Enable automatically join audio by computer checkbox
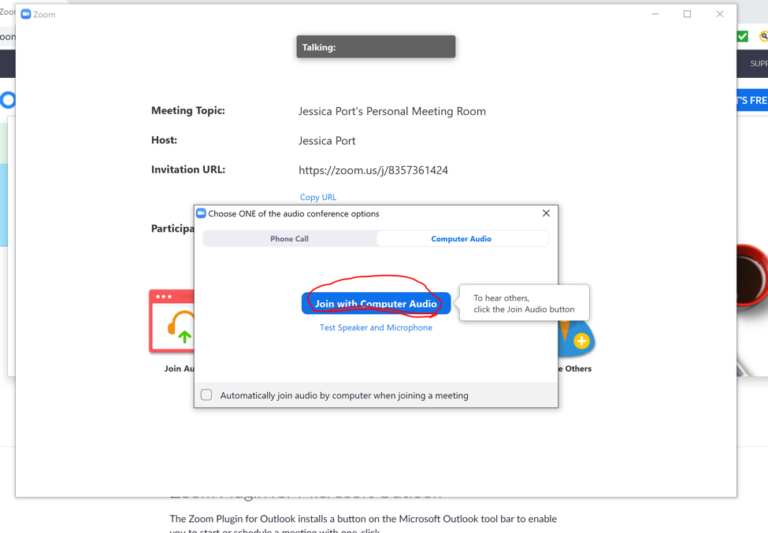This screenshot has width=768, height=533. click(x=206, y=395)
